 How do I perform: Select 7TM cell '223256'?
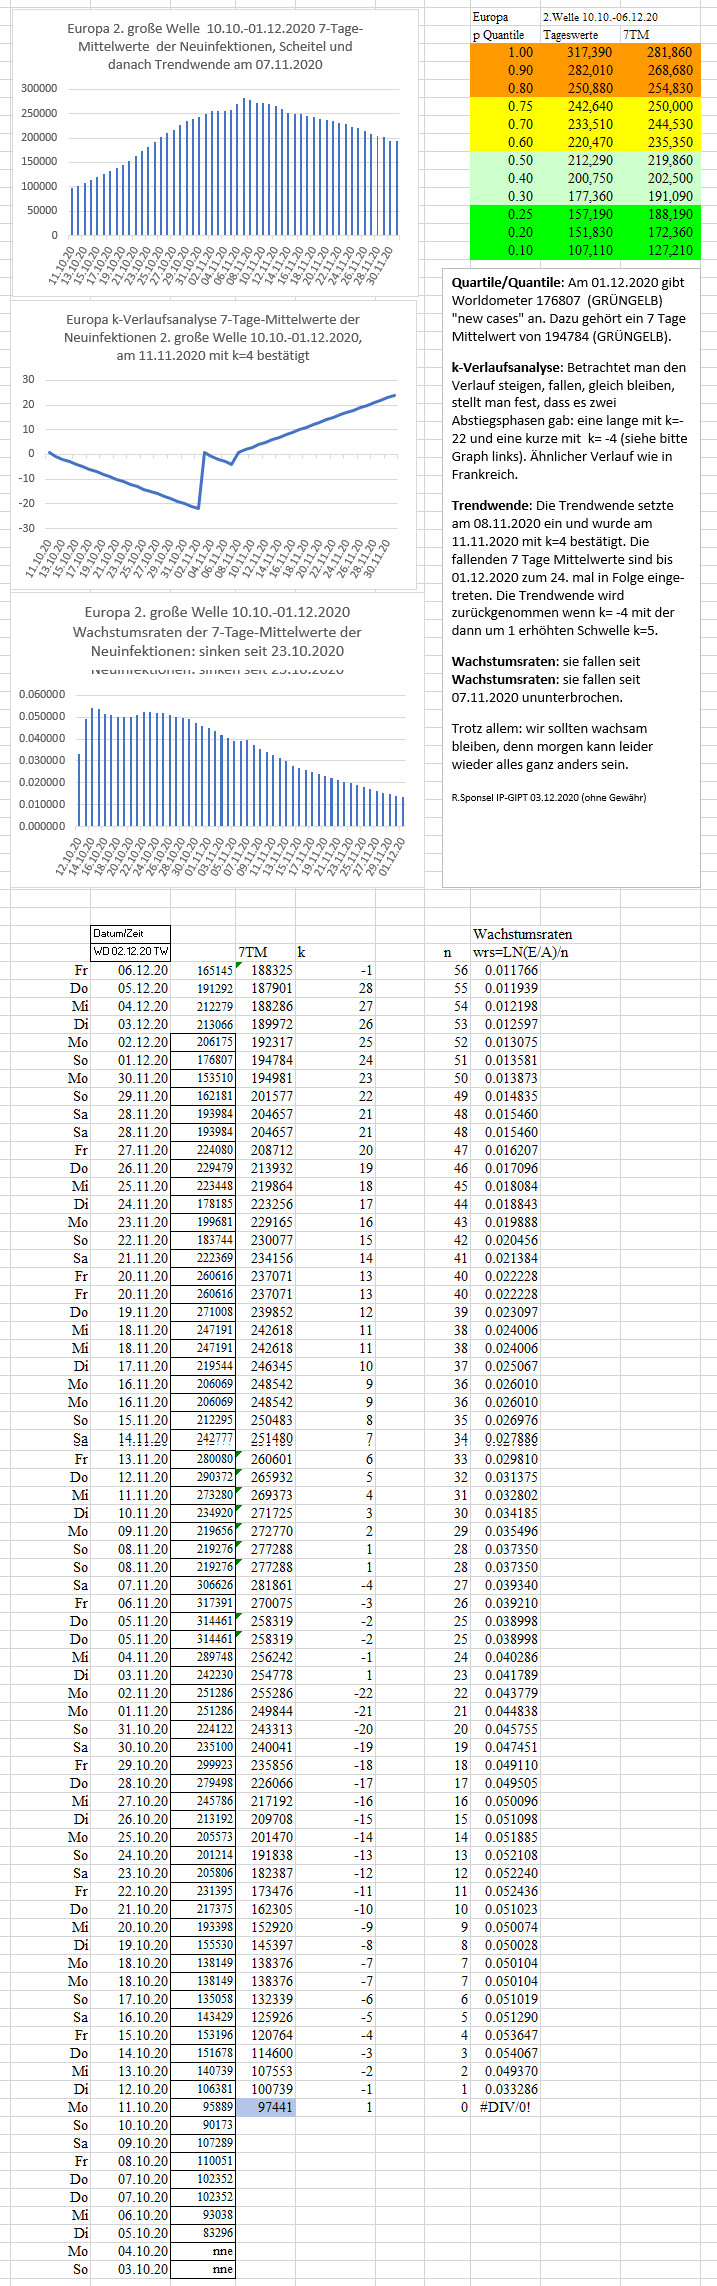point(265,1204)
